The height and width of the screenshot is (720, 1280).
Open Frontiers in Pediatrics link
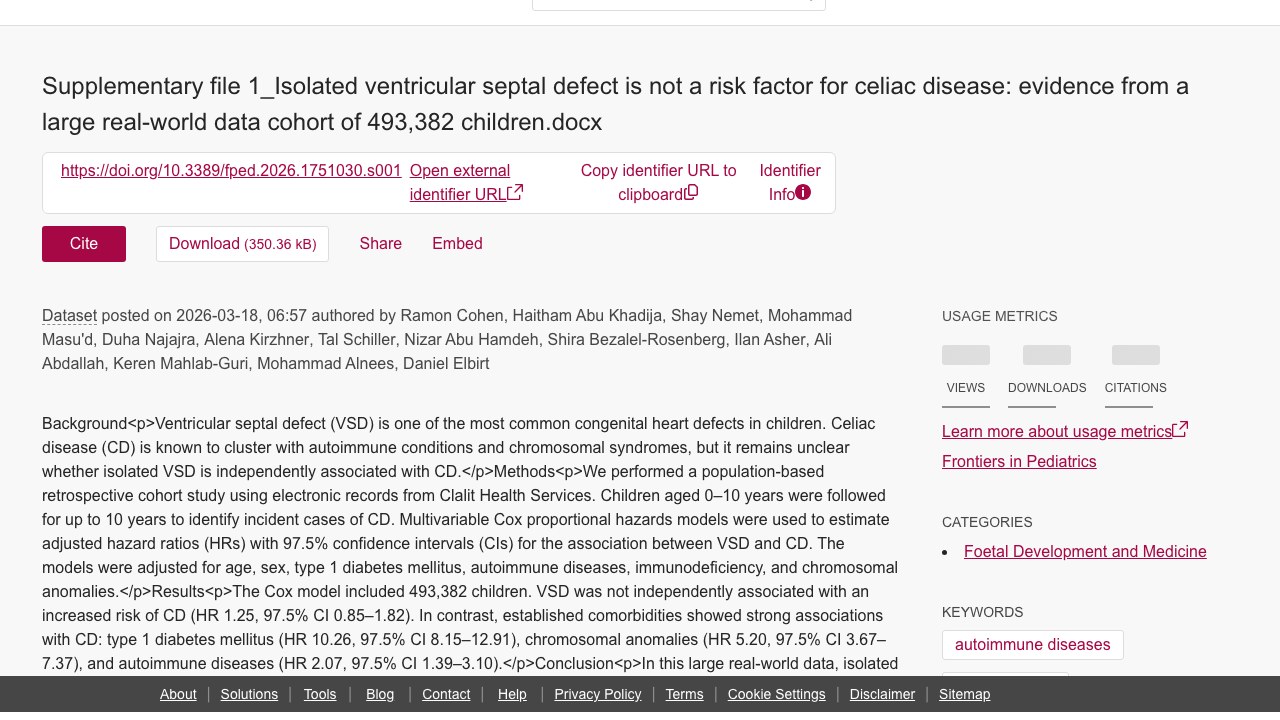click(x=1019, y=462)
